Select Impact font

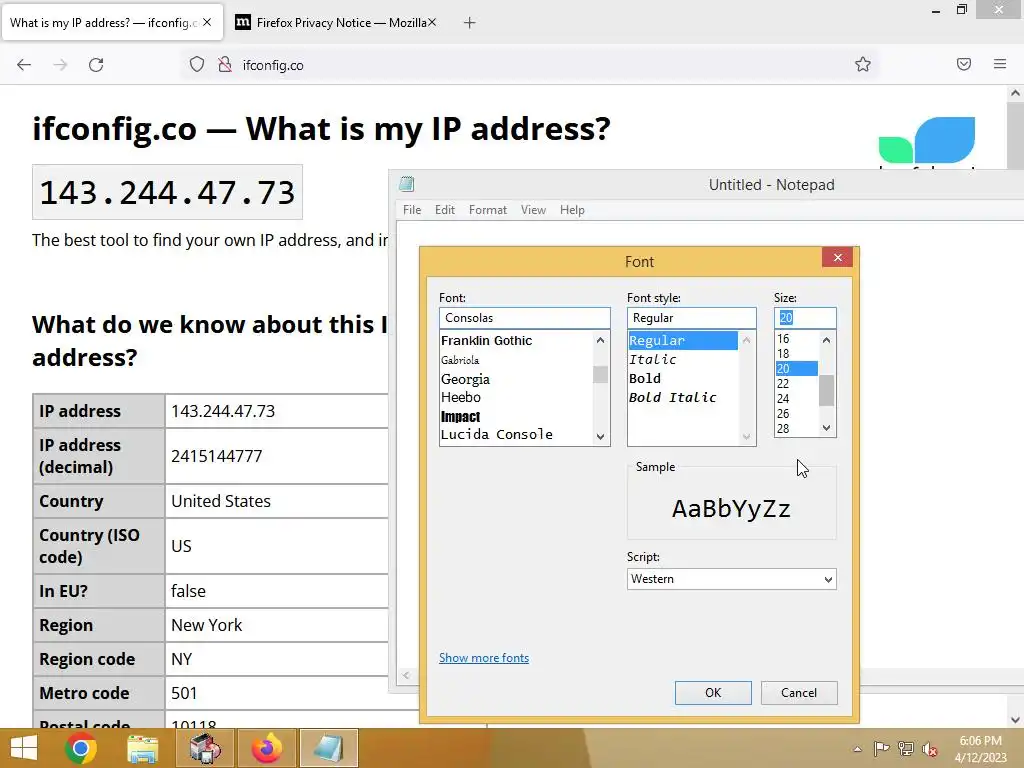[x=460, y=416]
